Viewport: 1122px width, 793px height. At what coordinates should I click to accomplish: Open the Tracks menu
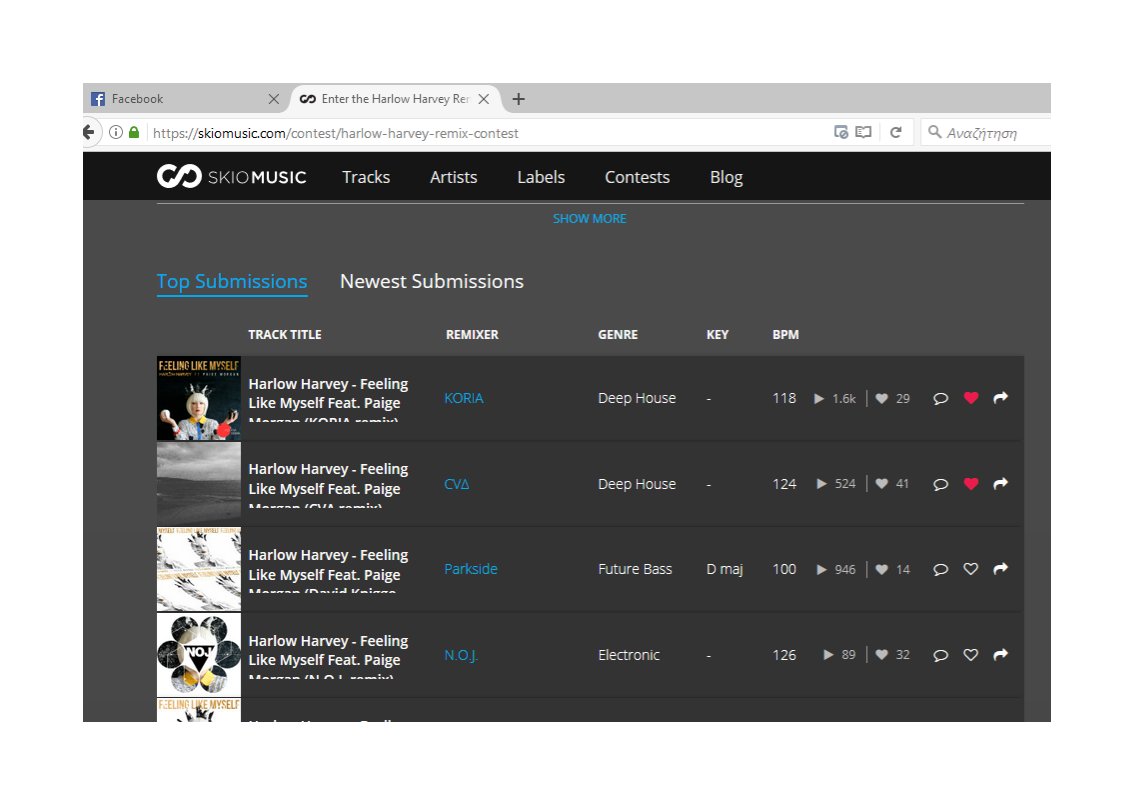click(366, 177)
